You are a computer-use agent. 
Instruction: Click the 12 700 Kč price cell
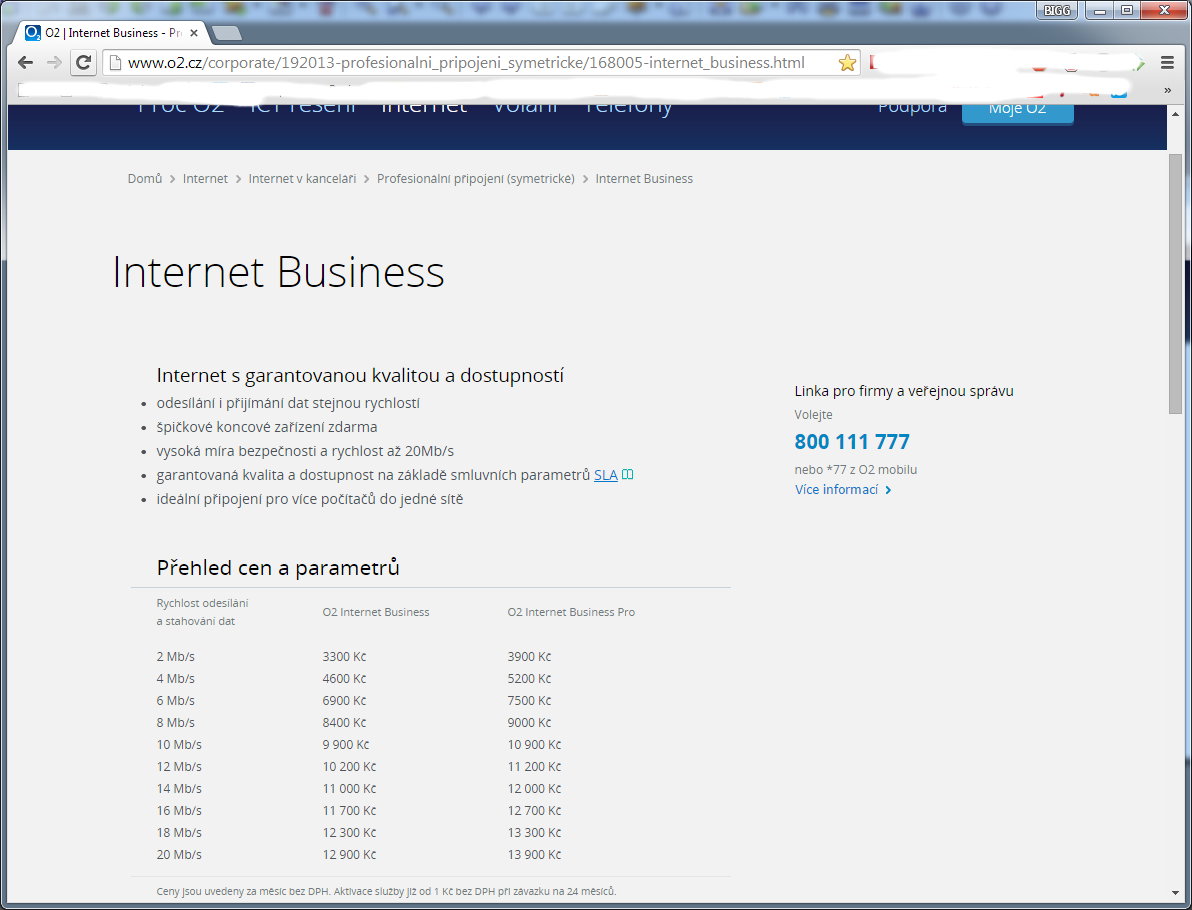tap(534, 811)
